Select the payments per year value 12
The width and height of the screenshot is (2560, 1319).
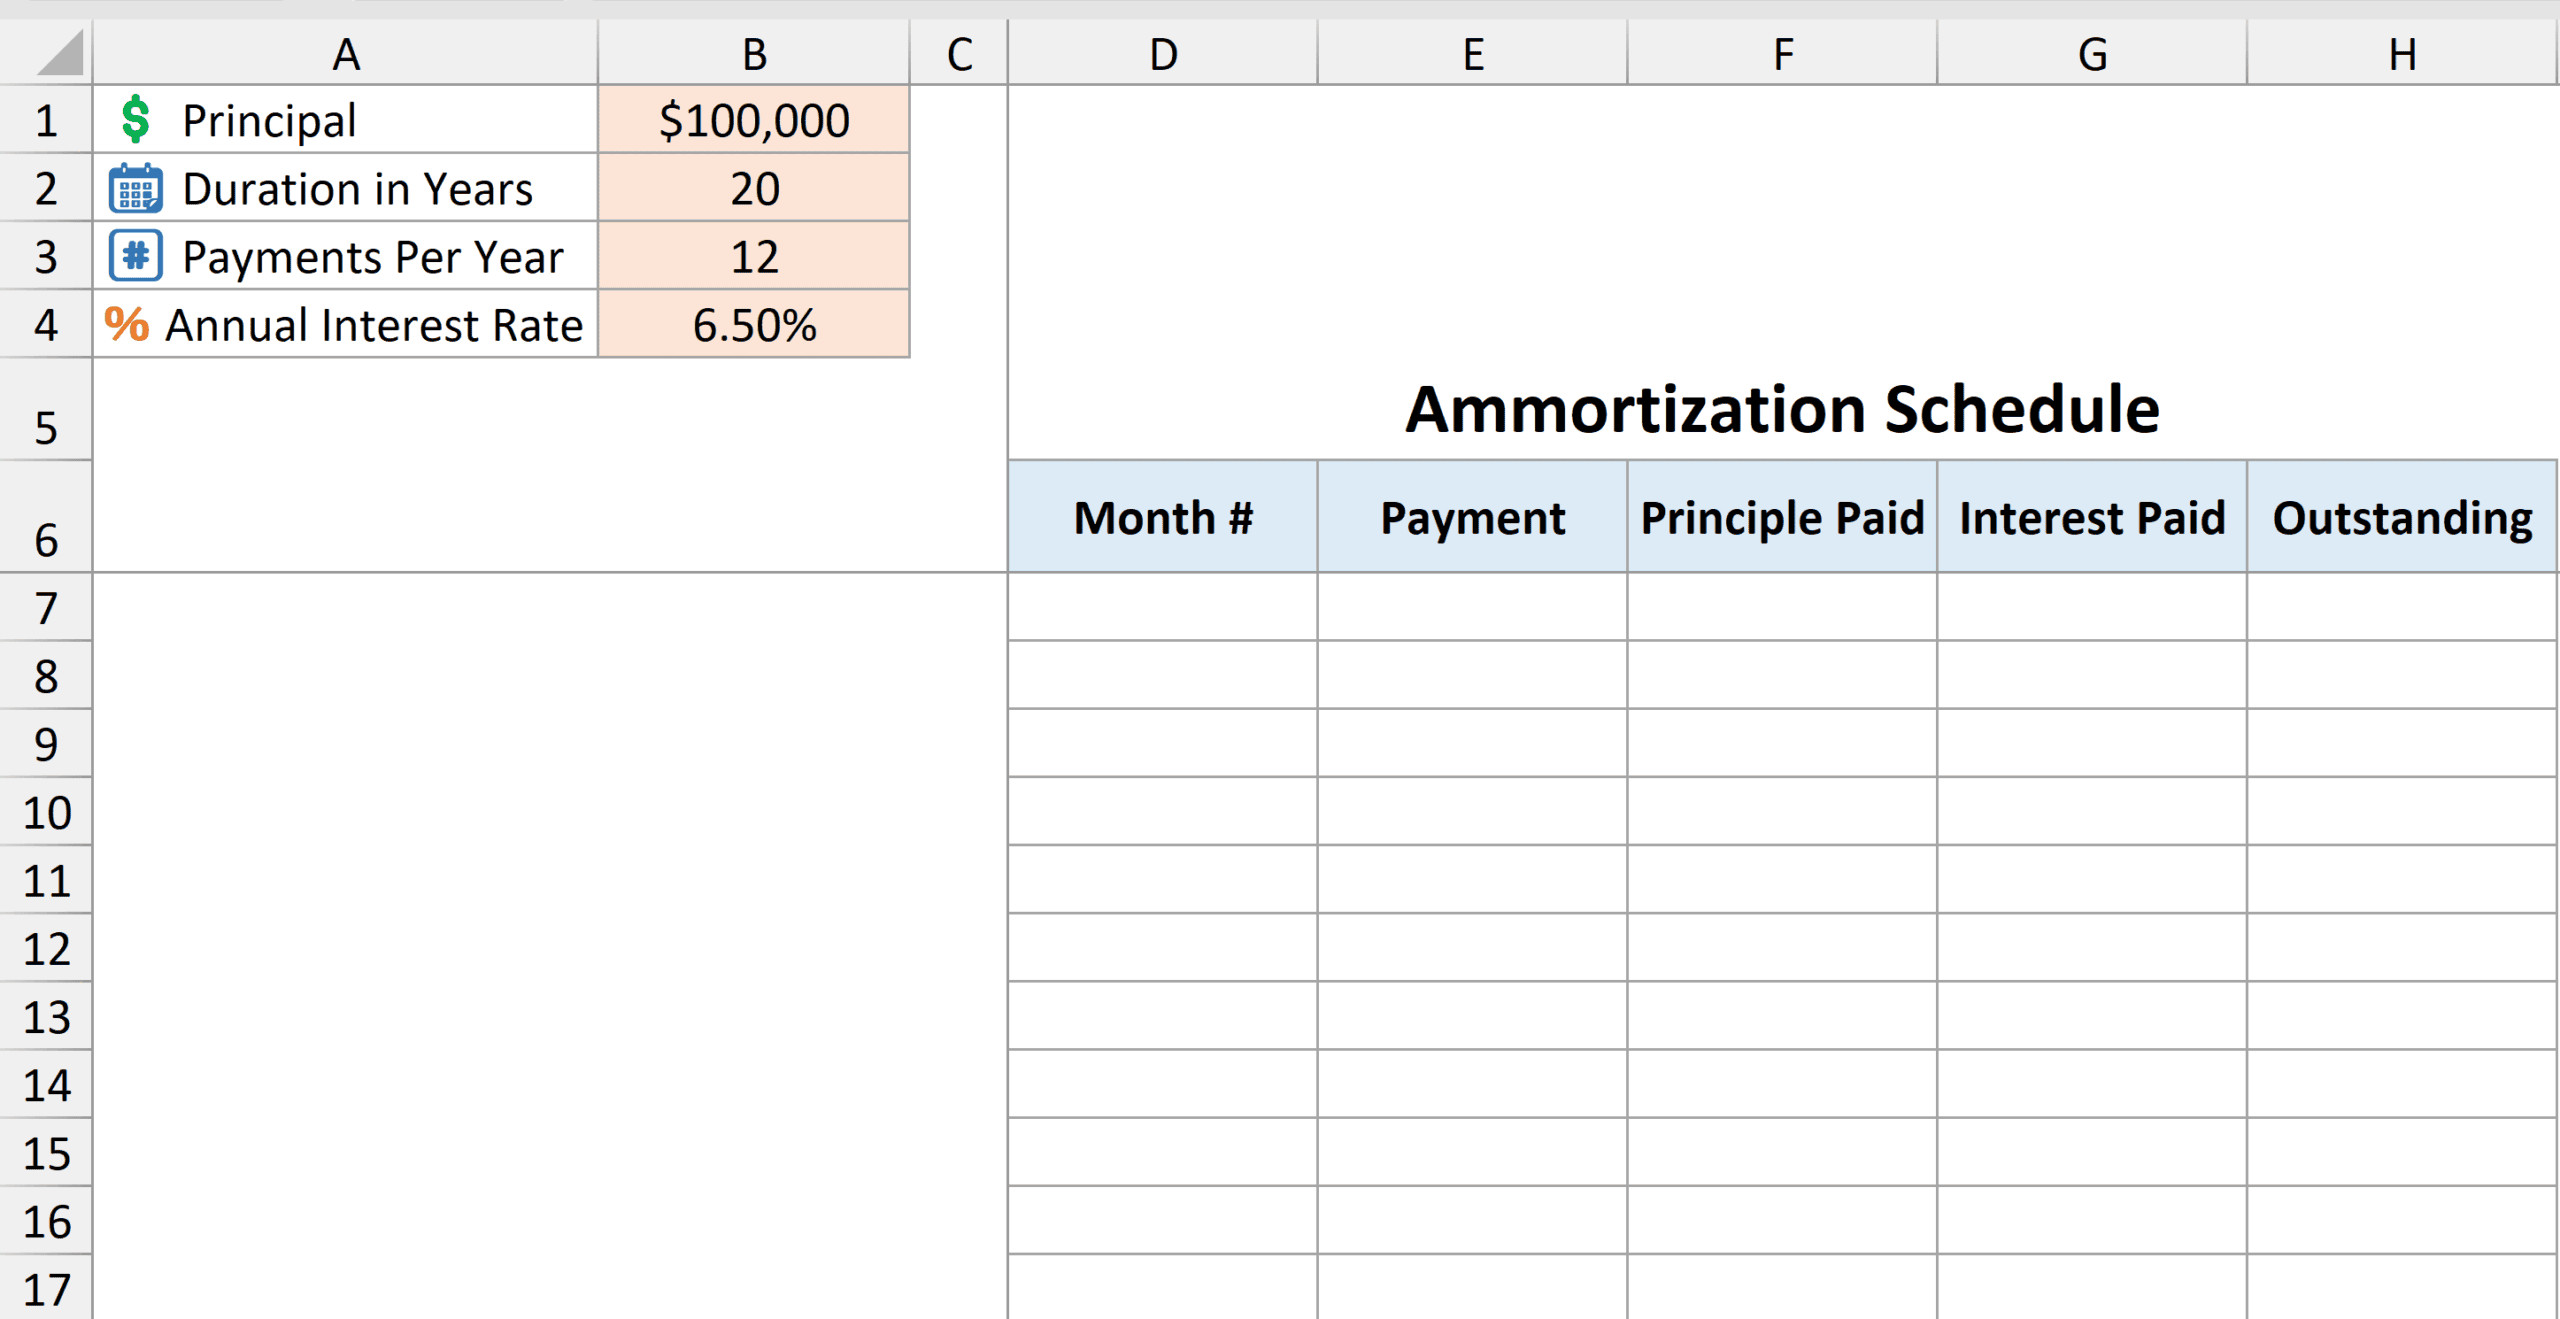coord(754,257)
